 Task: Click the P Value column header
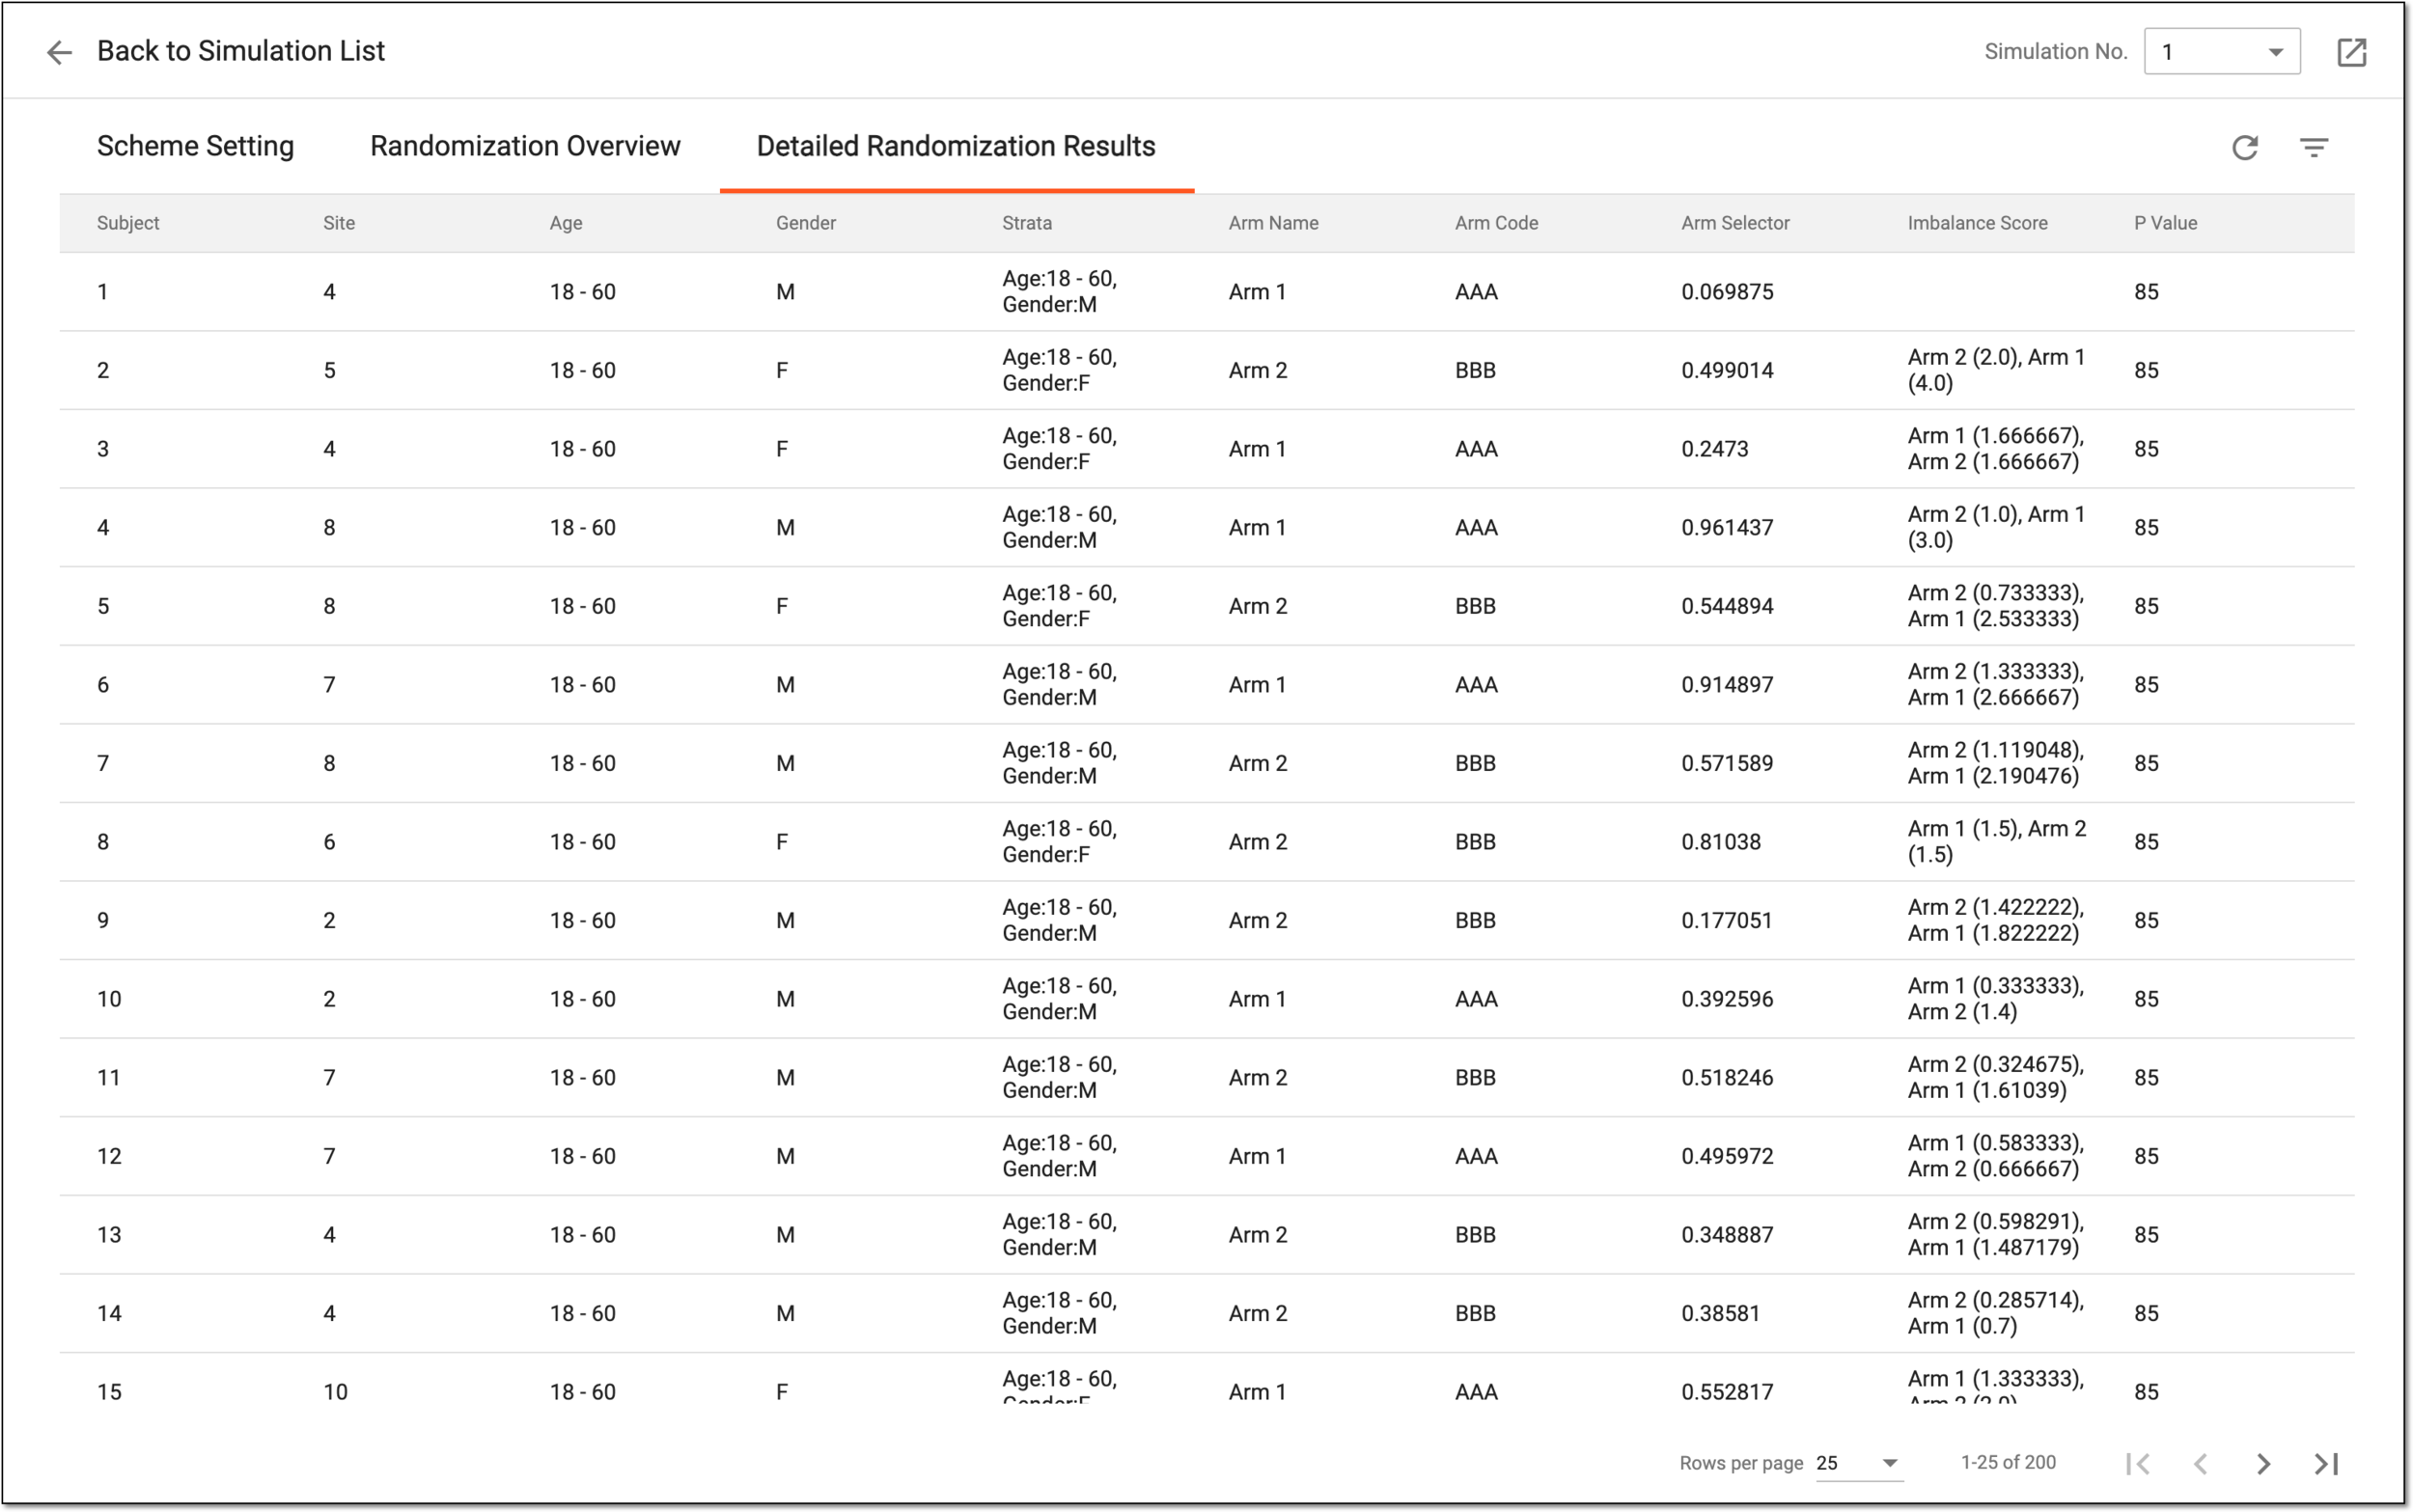pos(2165,223)
